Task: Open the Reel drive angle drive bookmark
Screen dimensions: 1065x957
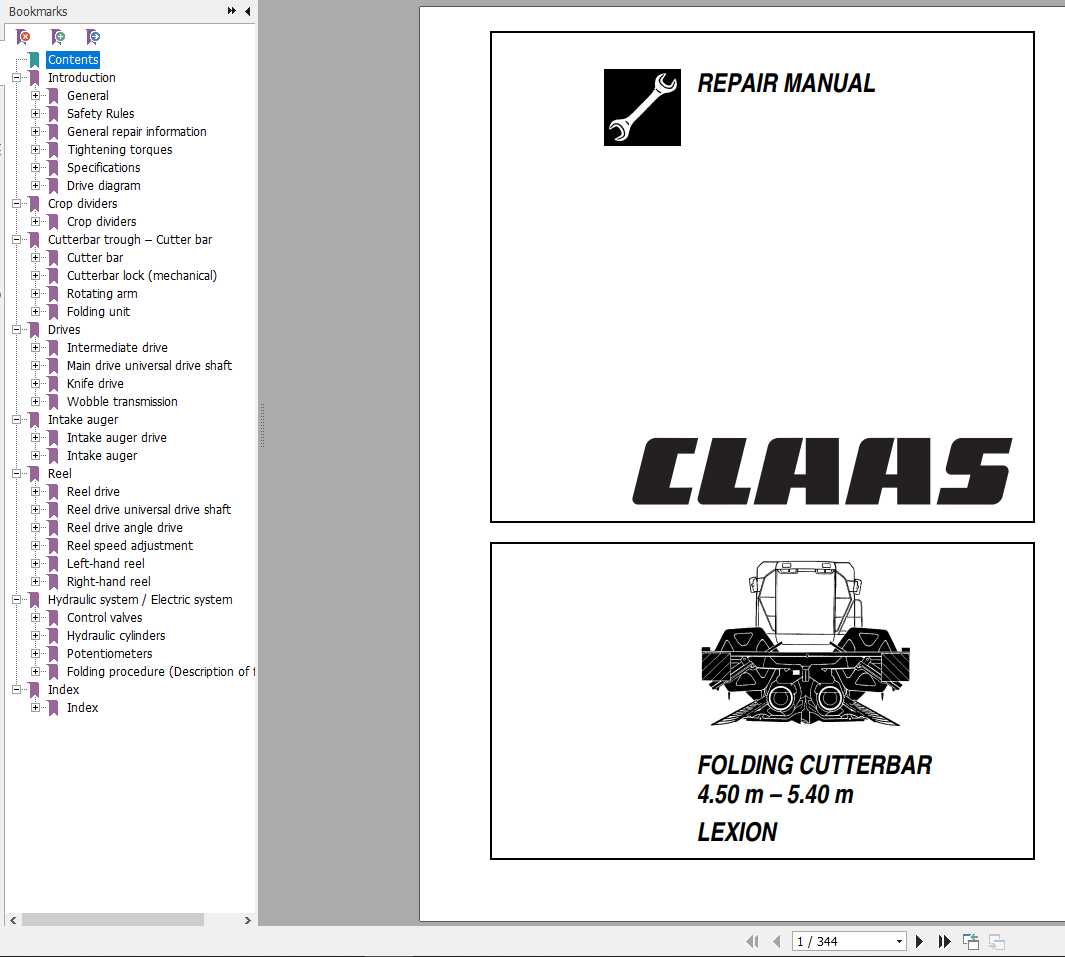Action: 125,528
